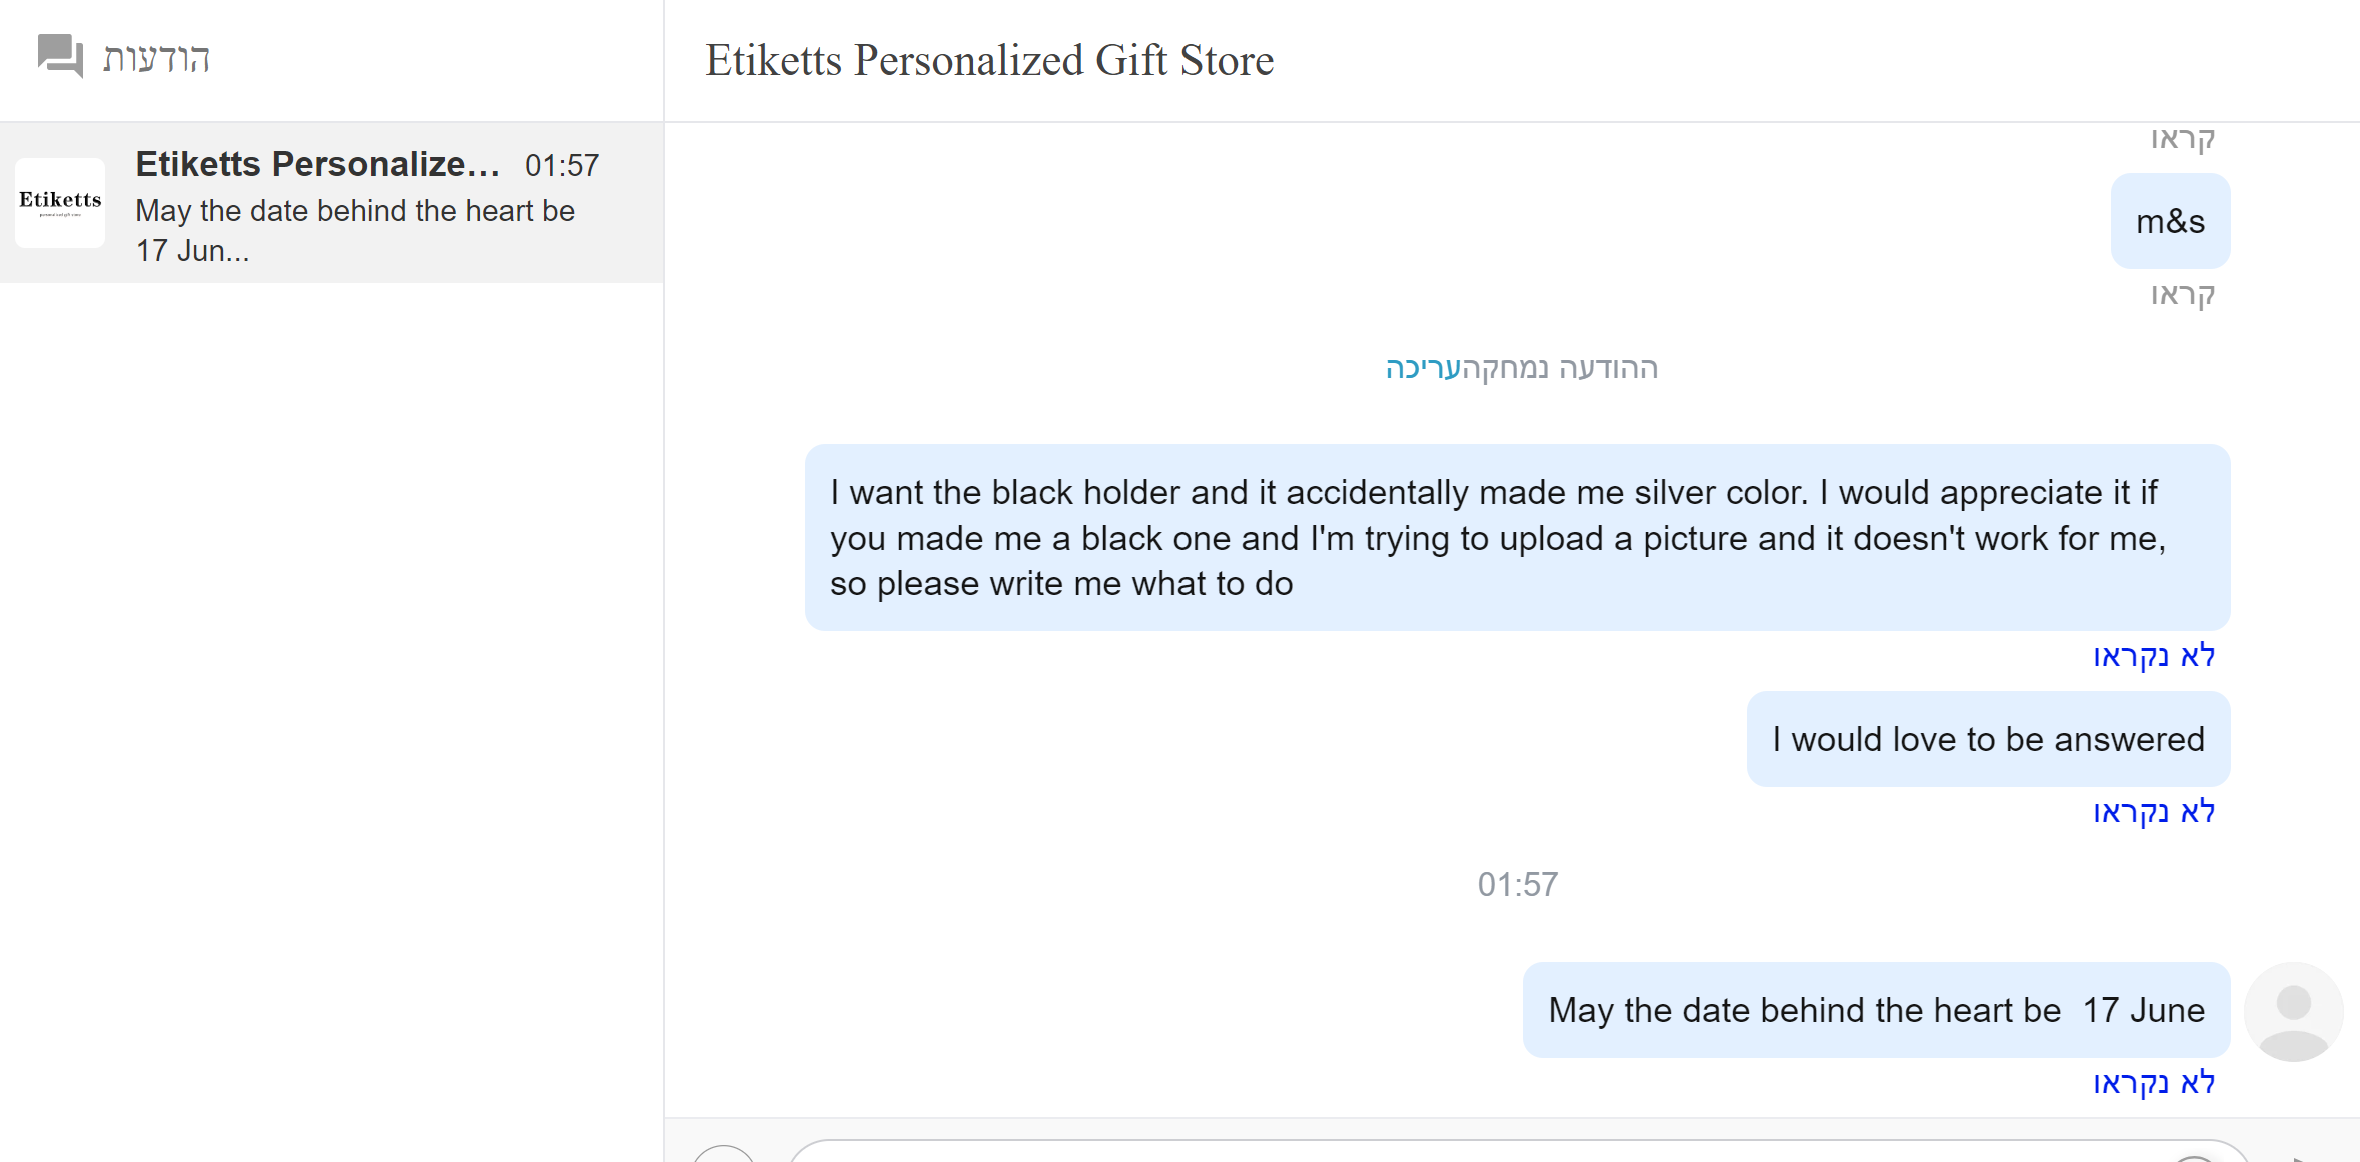Click the הודעות messages heading
The width and height of the screenshot is (2360, 1162).
tap(157, 58)
